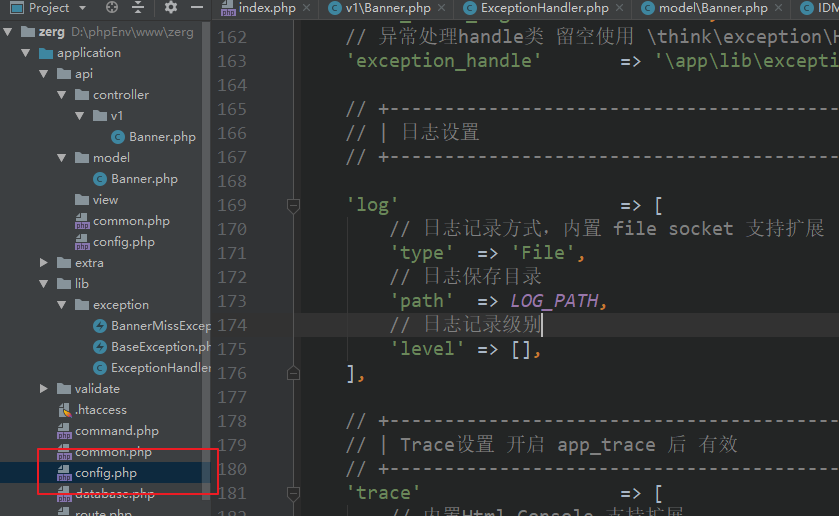Fold the closing bracket marker at line 176

293,373
